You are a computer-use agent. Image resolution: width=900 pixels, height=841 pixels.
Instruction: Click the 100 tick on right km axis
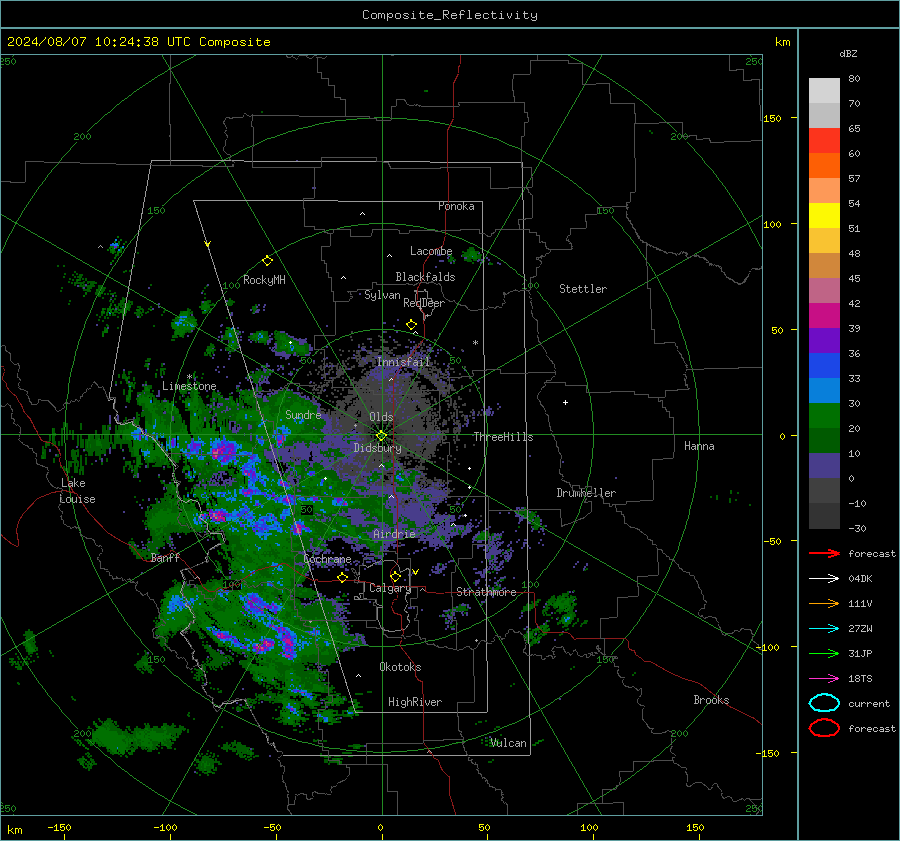pyautogui.click(x=772, y=224)
